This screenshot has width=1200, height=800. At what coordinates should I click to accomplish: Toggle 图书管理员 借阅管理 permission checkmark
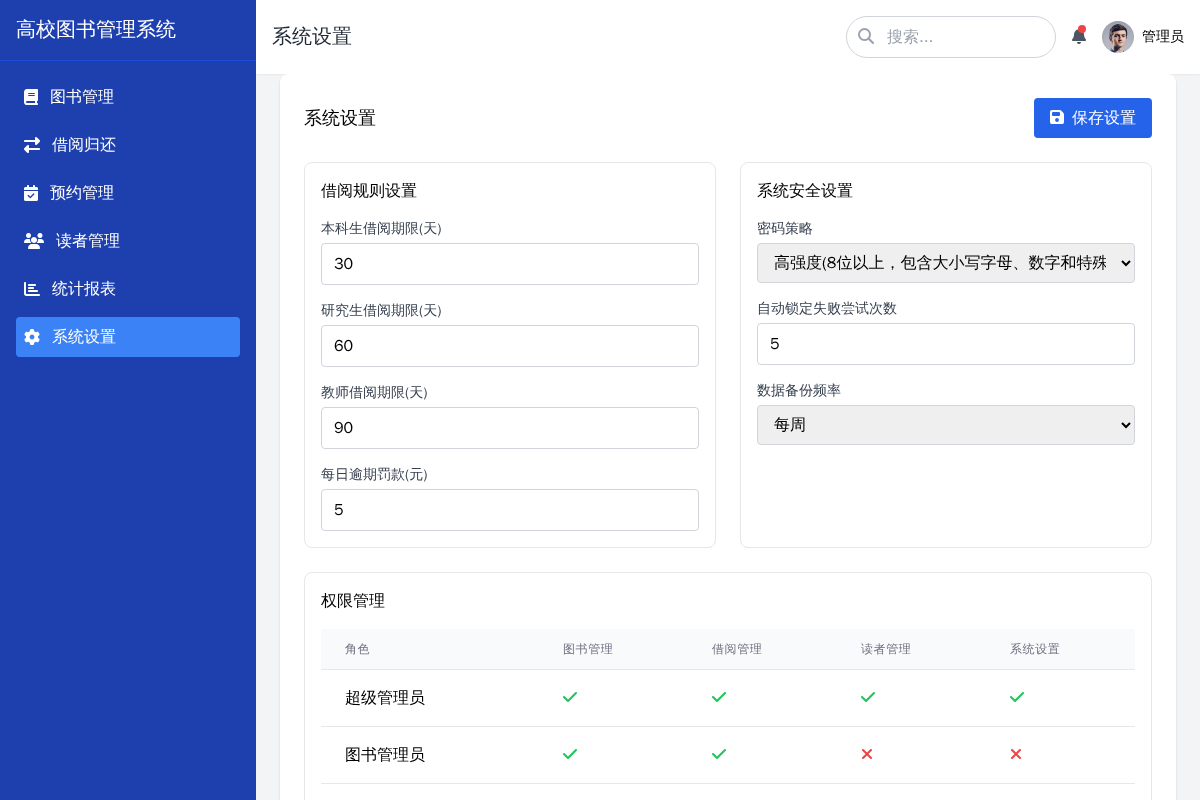(x=718, y=754)
